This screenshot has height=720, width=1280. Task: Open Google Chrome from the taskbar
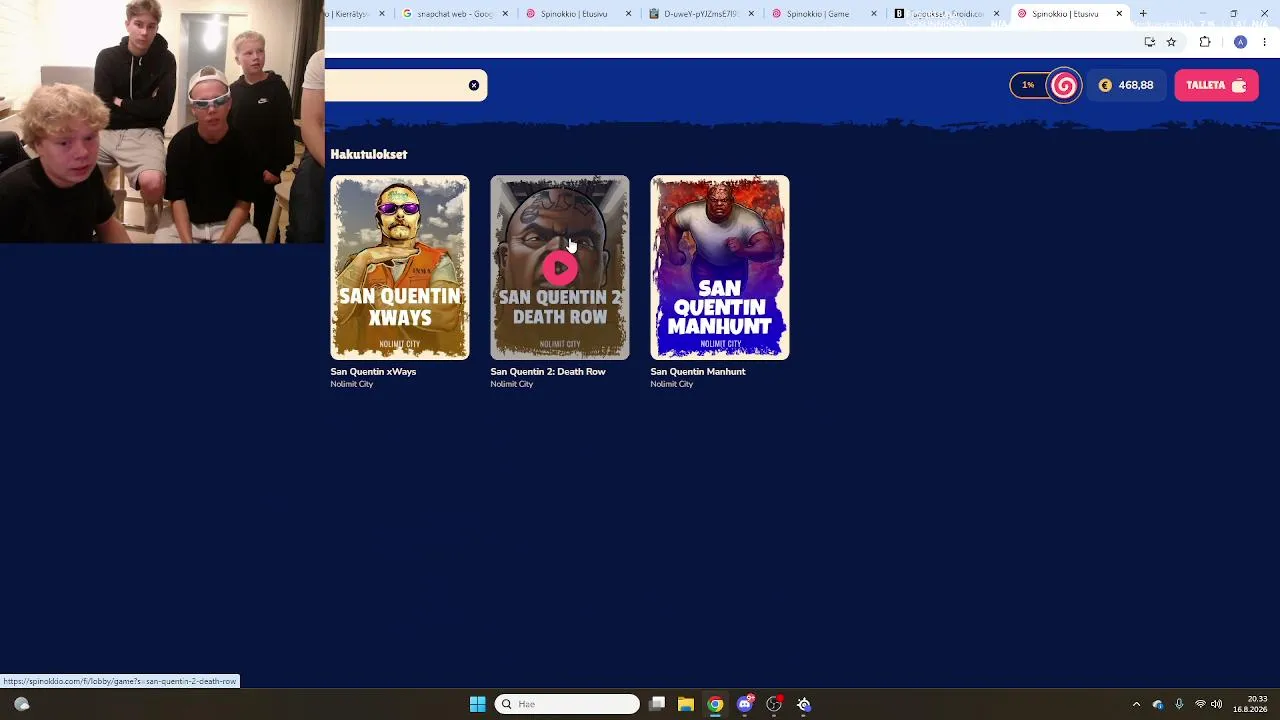click(715, 704)
